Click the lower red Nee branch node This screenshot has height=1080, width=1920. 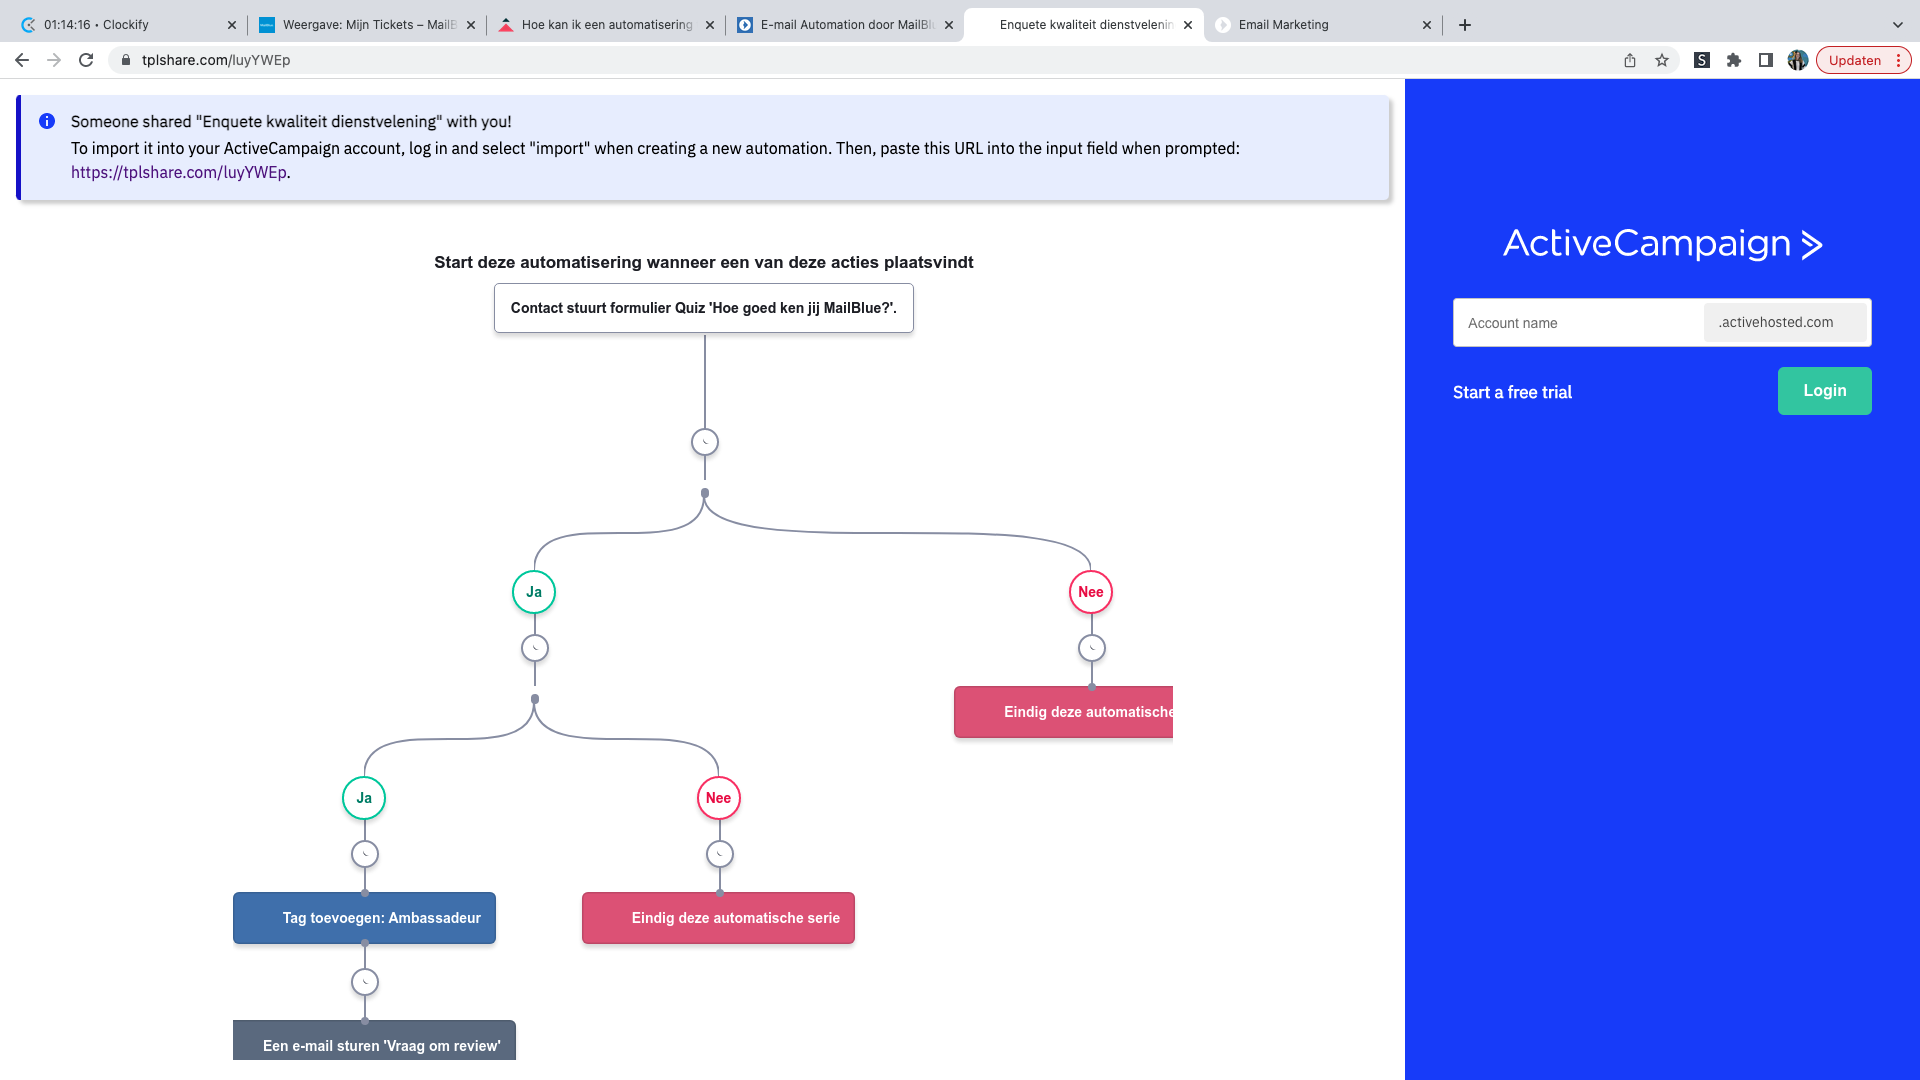tap(719, 798)
